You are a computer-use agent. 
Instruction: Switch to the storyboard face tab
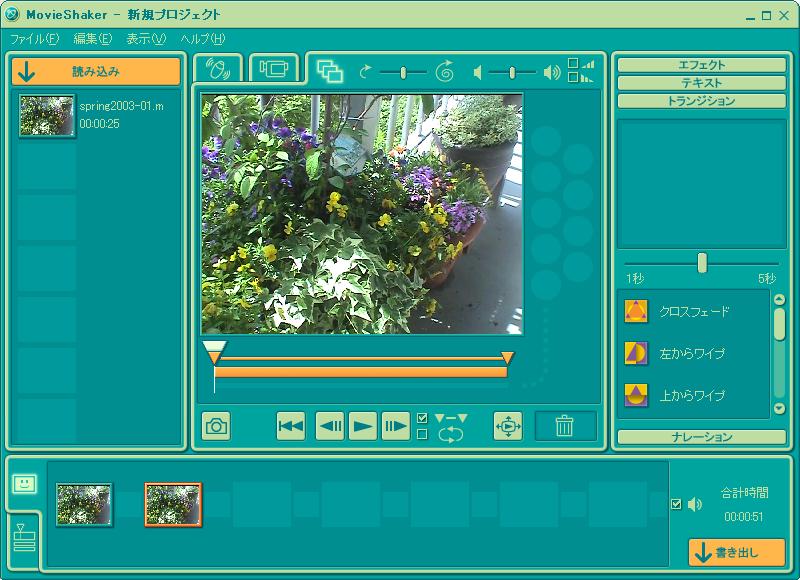tap(24, 483)
